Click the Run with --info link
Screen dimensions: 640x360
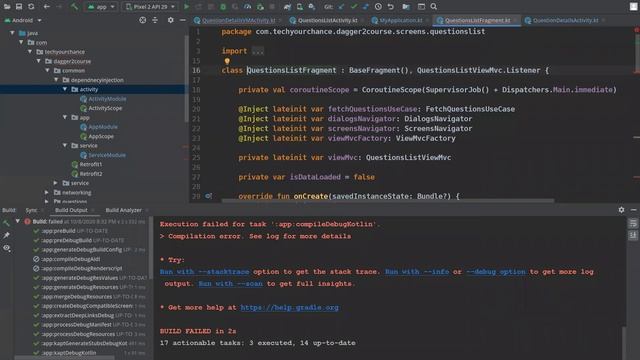tap(417, 271)
